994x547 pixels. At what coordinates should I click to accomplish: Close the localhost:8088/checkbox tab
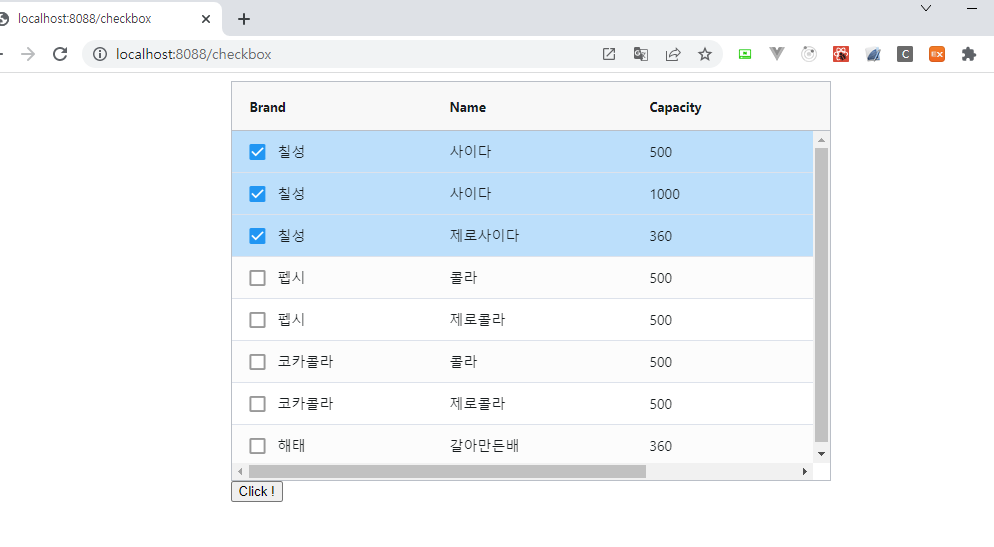click(205, 19)
